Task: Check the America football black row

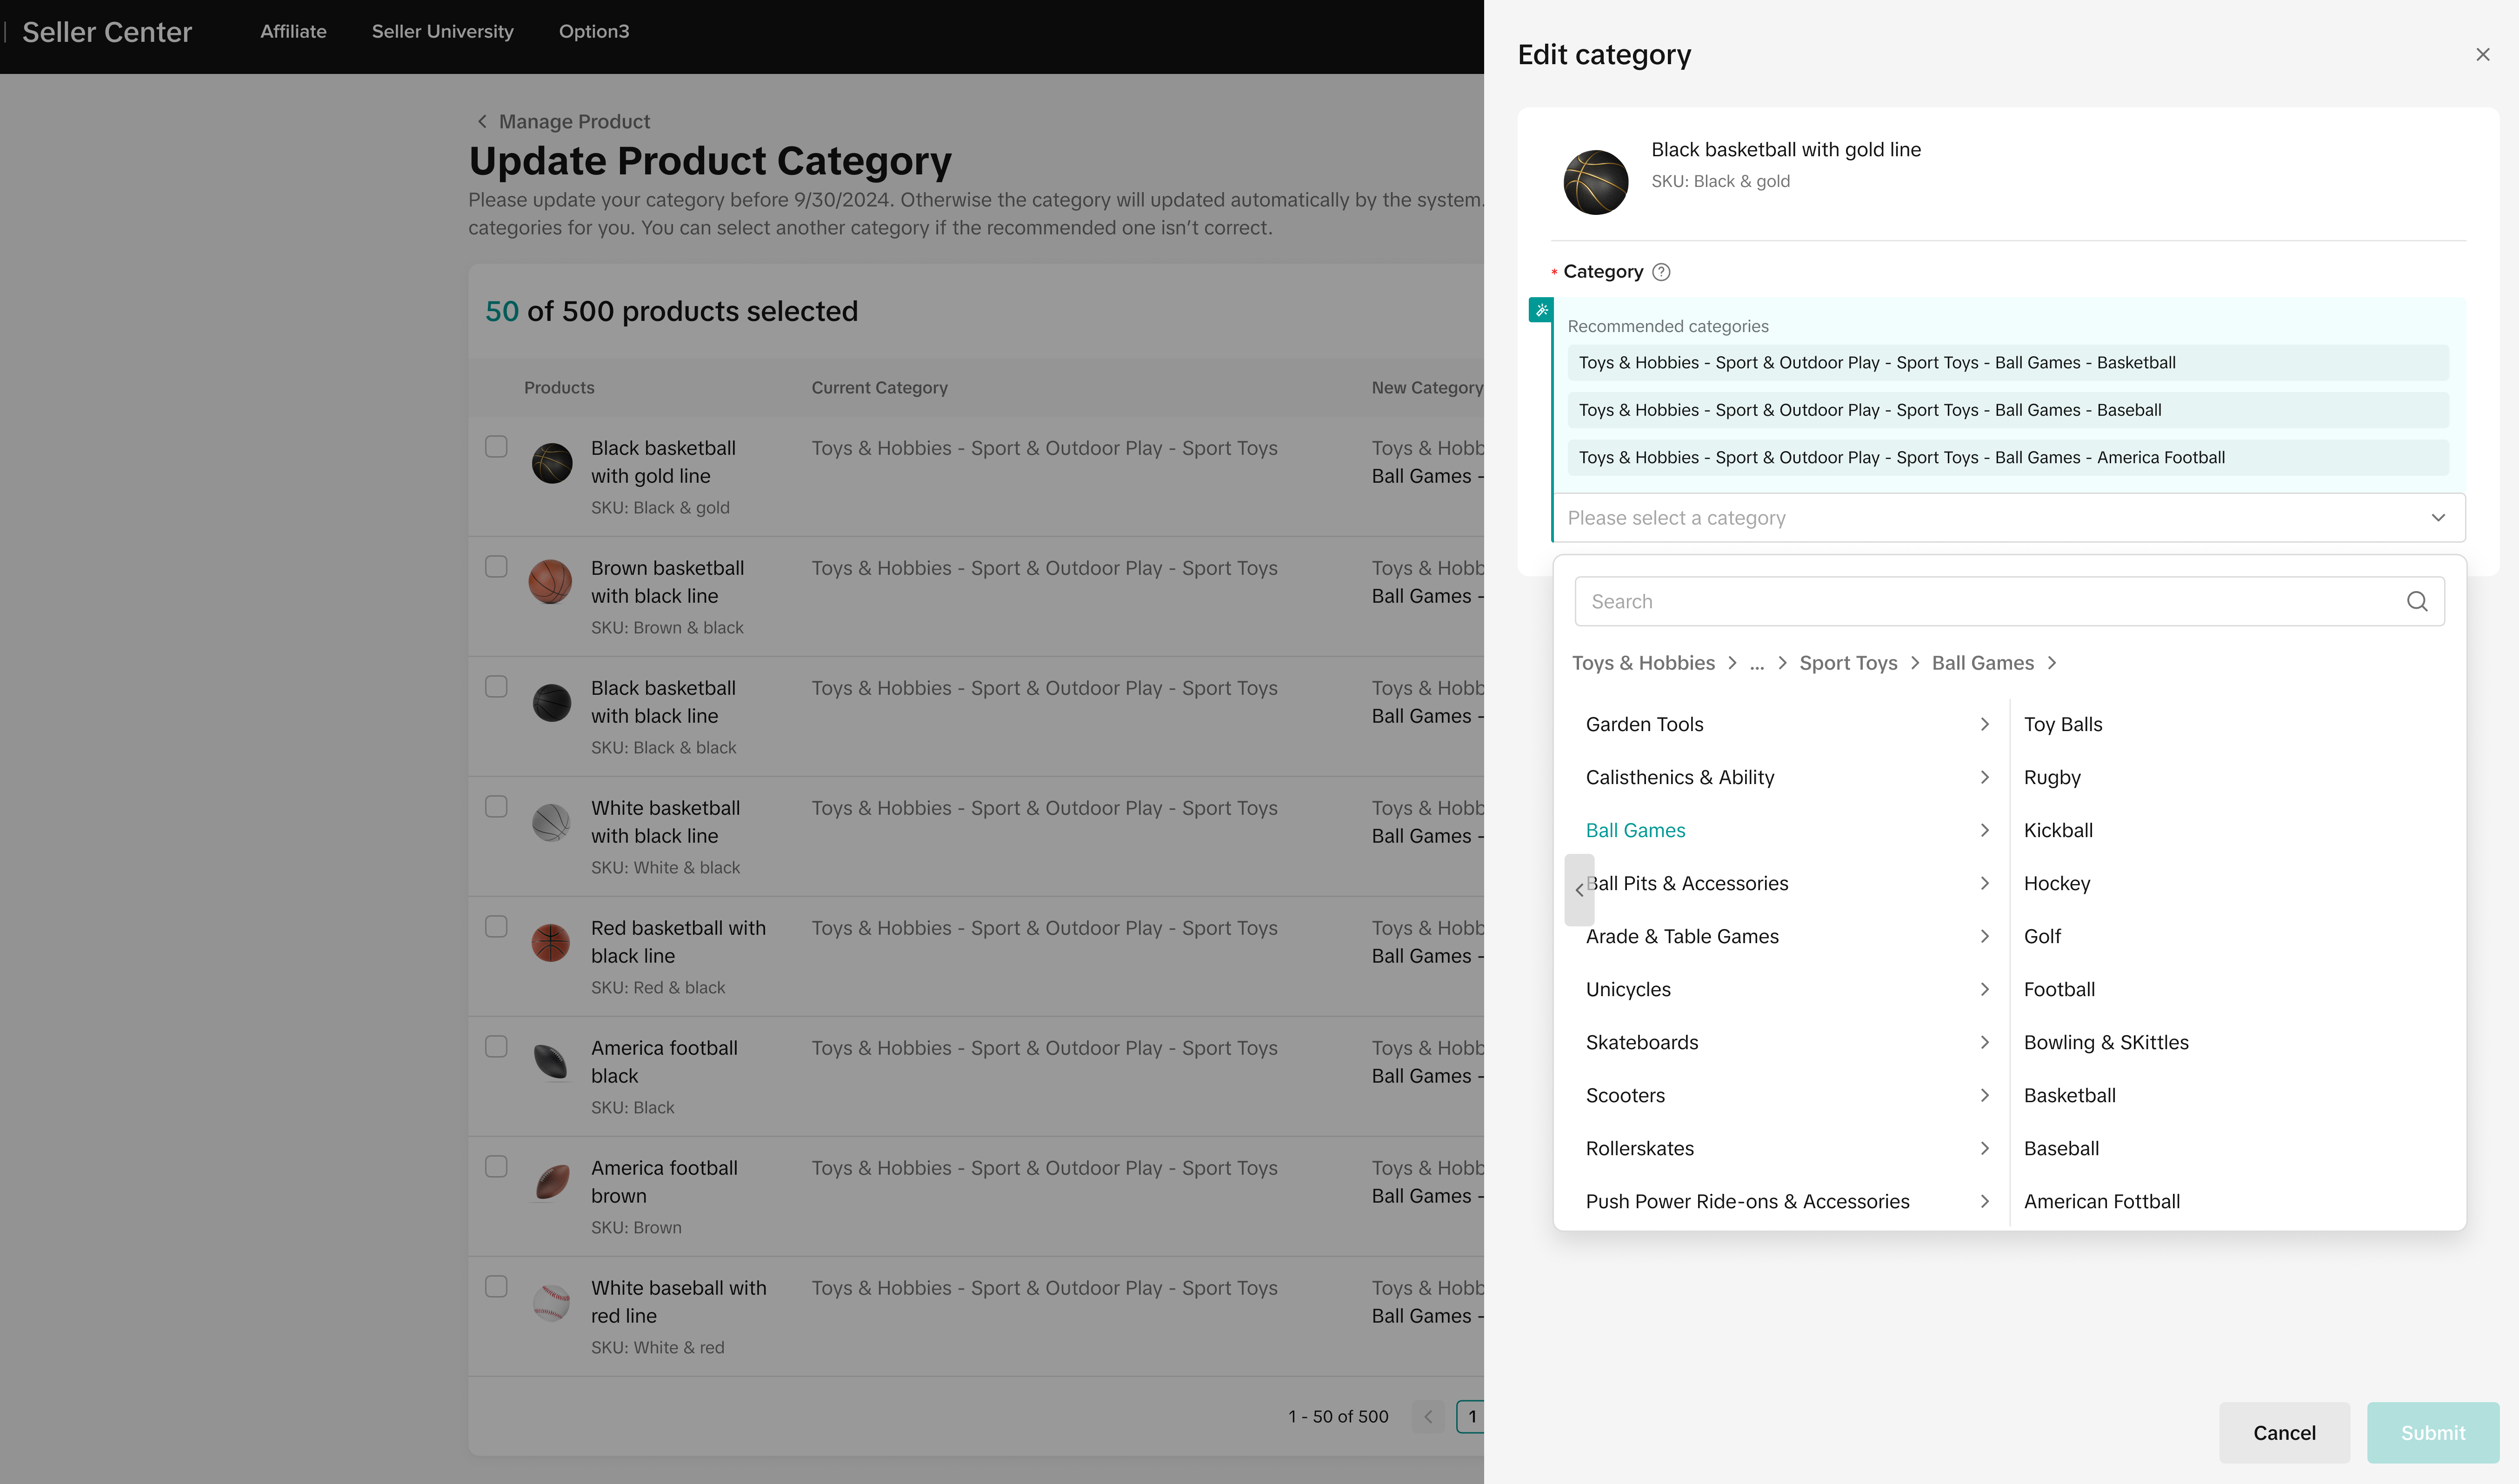Action: point(496,1047)
